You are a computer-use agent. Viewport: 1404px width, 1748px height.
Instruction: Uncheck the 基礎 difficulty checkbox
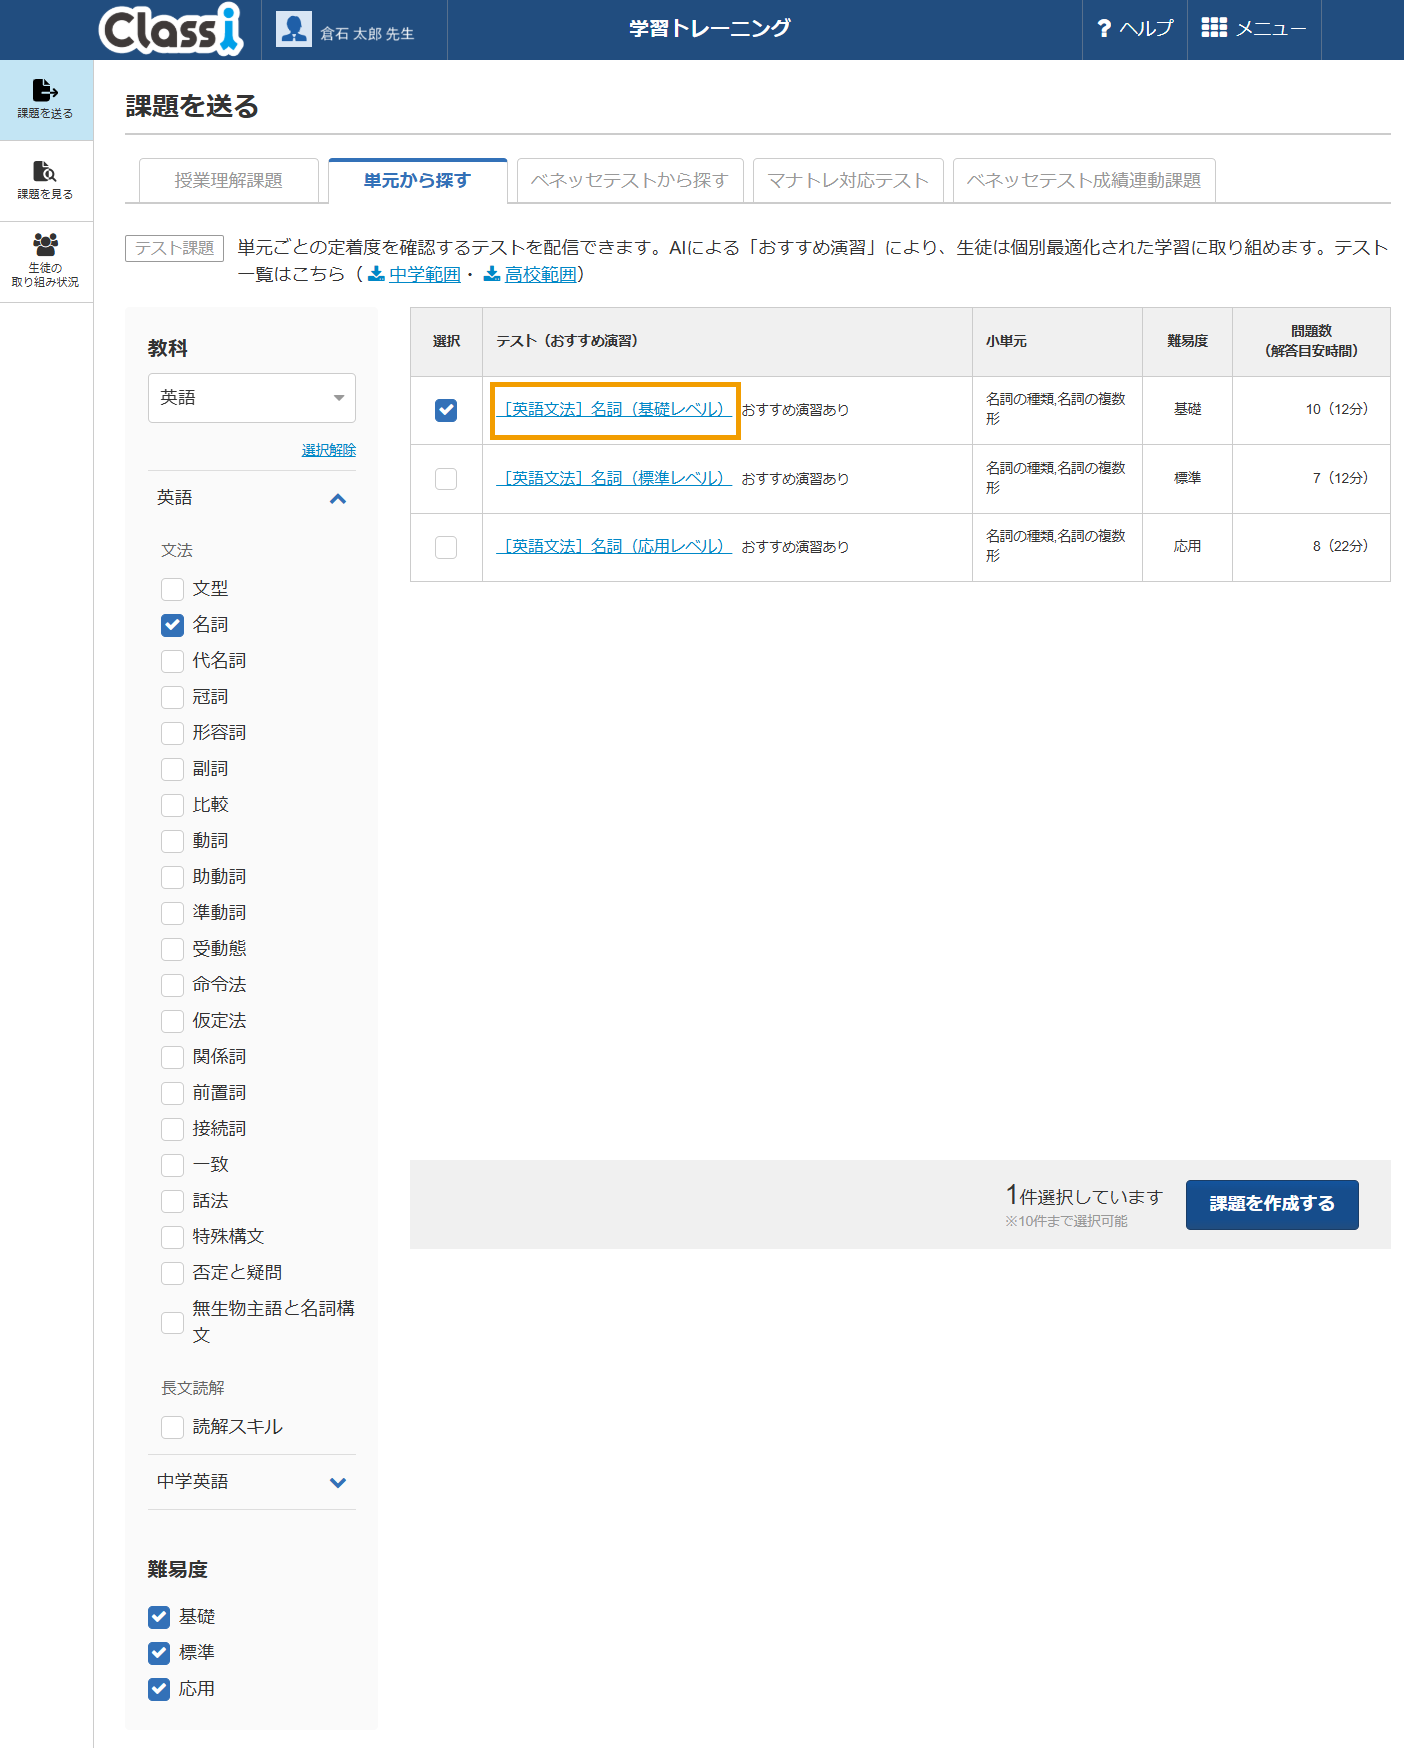pyautogui.click(x=159, y=1617)
